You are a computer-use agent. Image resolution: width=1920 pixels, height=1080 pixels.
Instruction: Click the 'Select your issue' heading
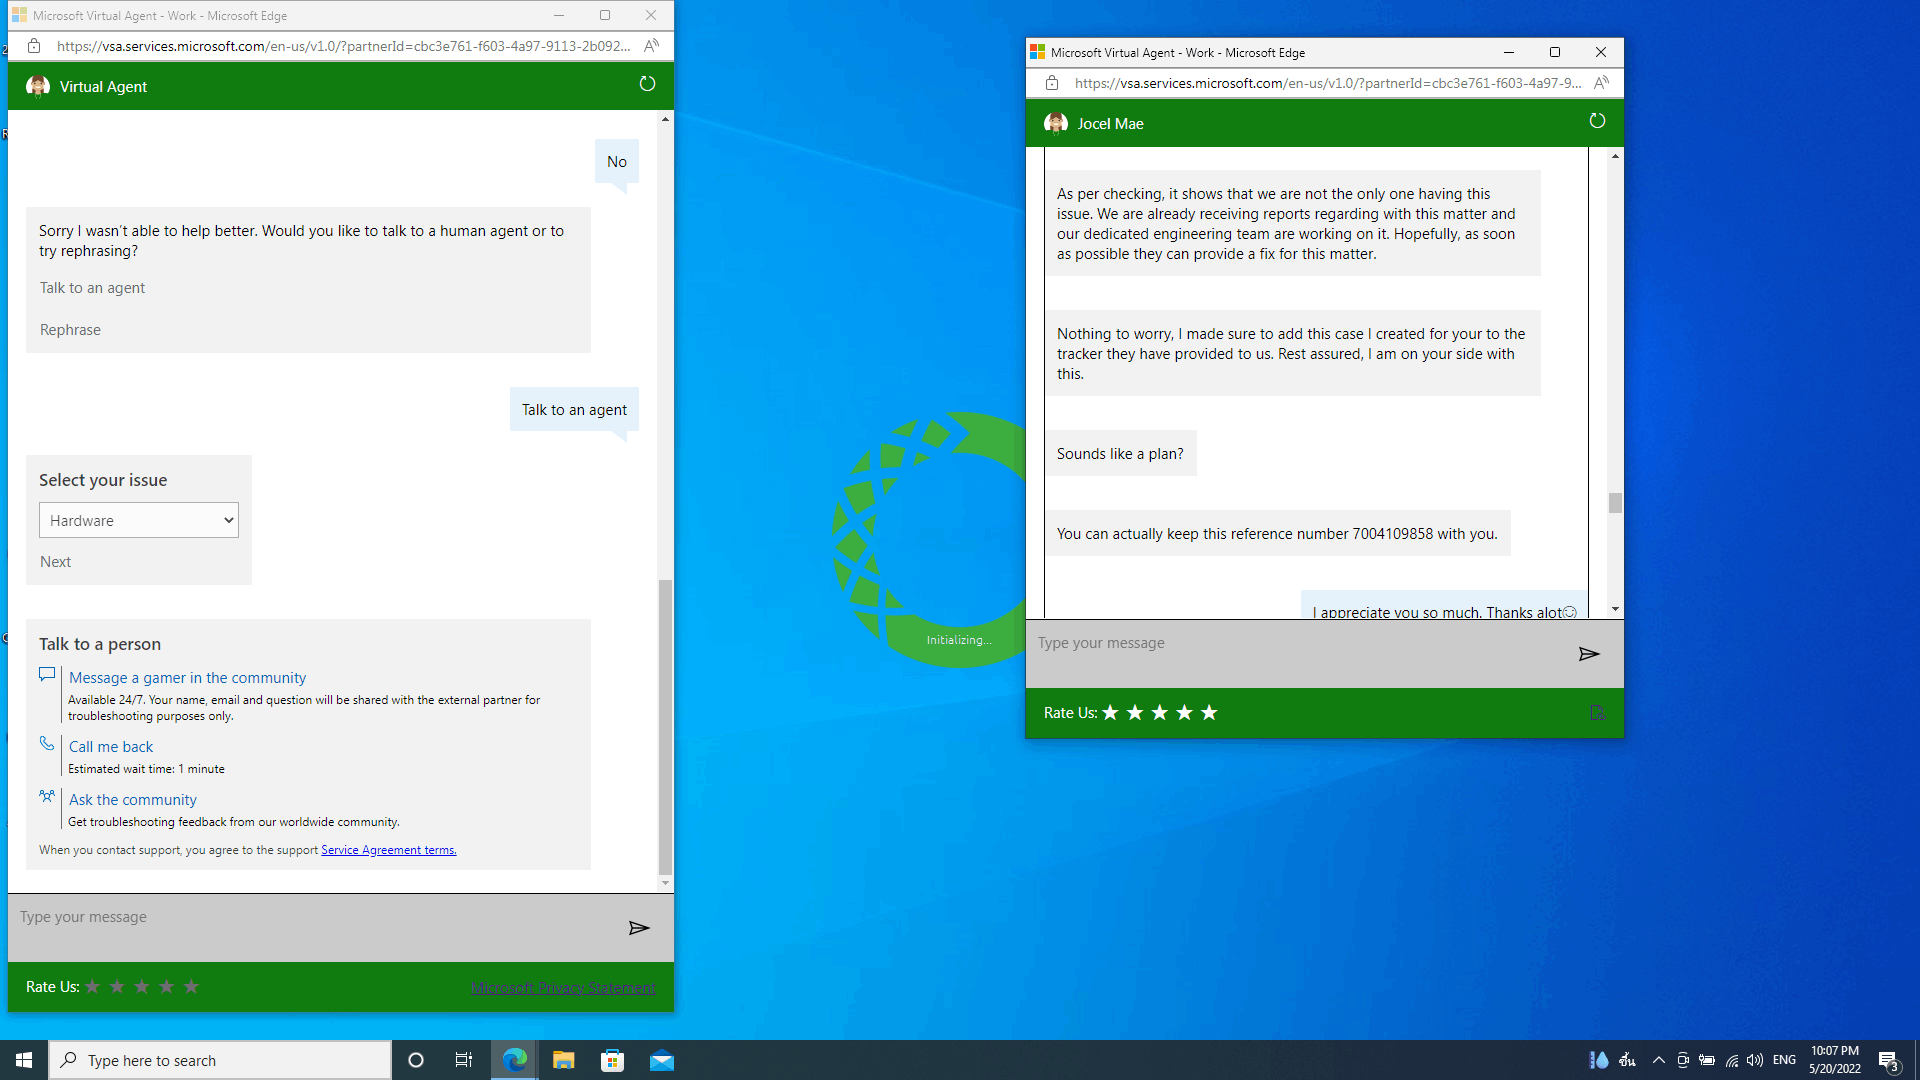pos(103,480)
